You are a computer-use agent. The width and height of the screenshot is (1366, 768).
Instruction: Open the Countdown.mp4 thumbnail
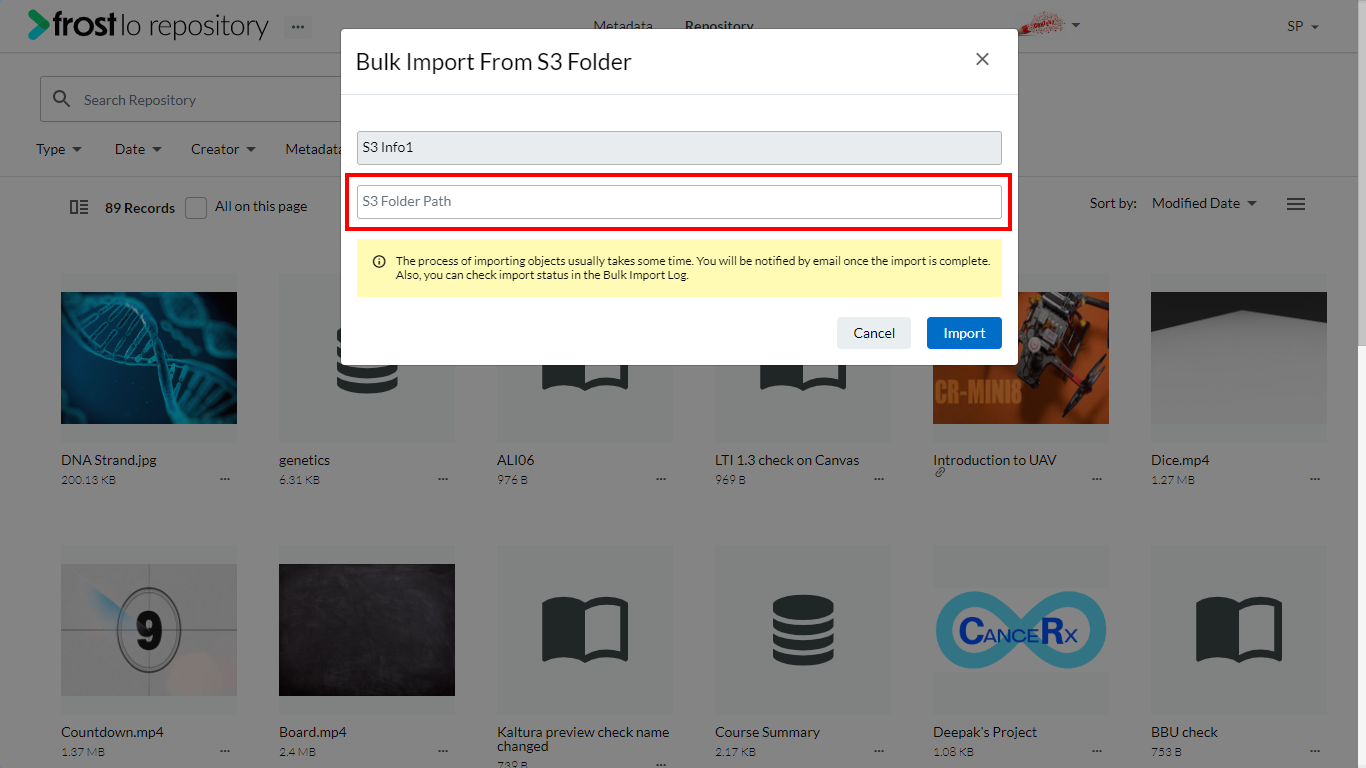point(149,630)
